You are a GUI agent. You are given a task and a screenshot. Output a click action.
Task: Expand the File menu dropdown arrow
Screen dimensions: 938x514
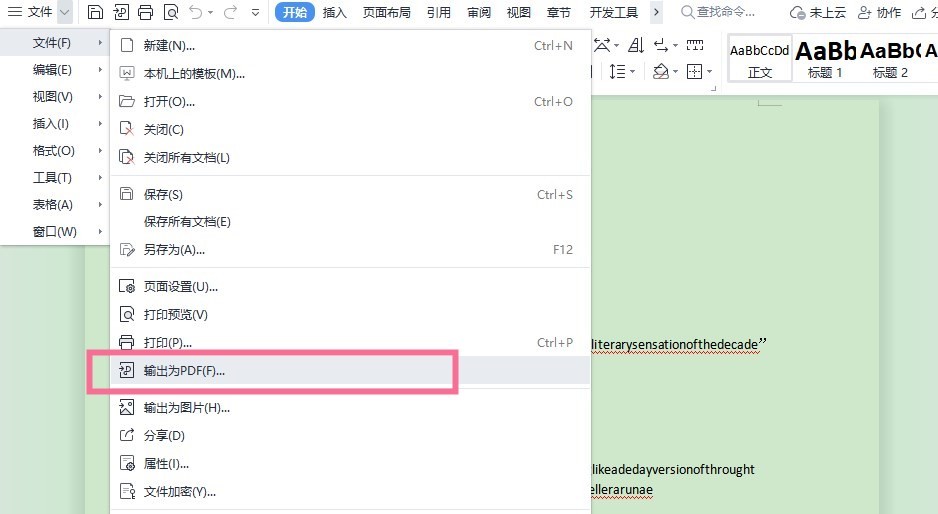click(x=65, y=12)
